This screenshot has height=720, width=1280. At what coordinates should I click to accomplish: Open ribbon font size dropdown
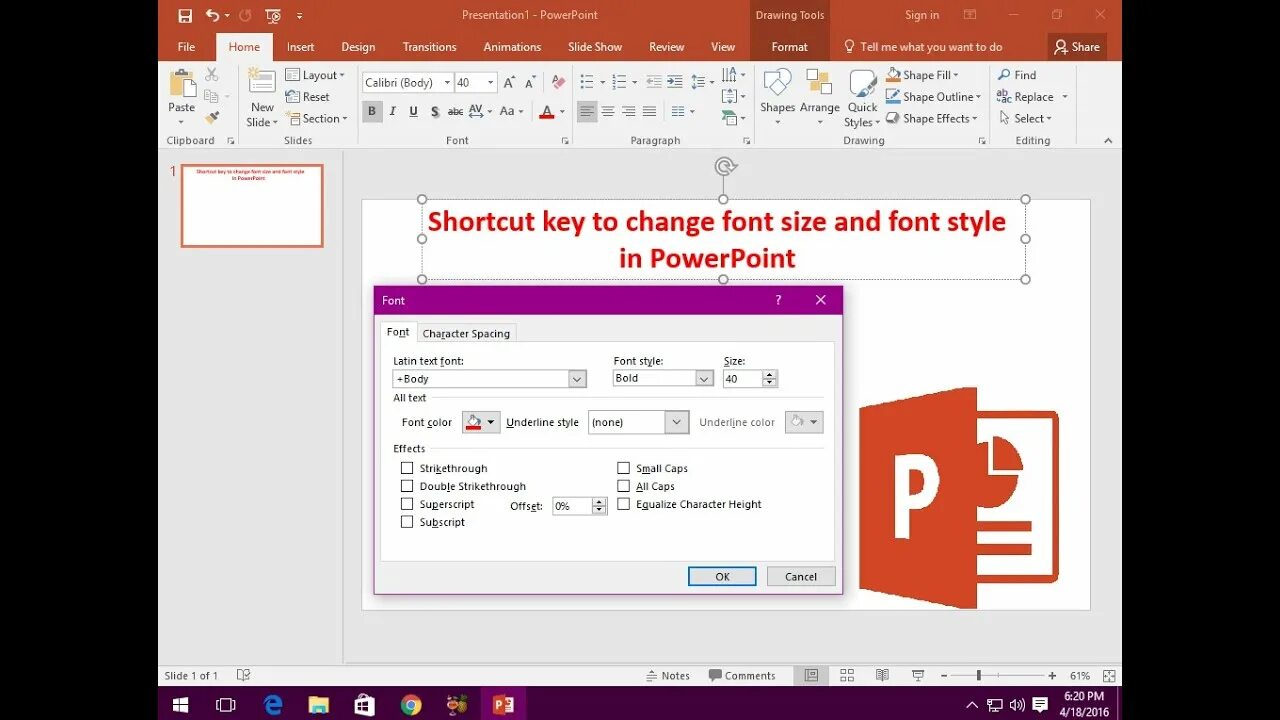[x=491, y=83]
